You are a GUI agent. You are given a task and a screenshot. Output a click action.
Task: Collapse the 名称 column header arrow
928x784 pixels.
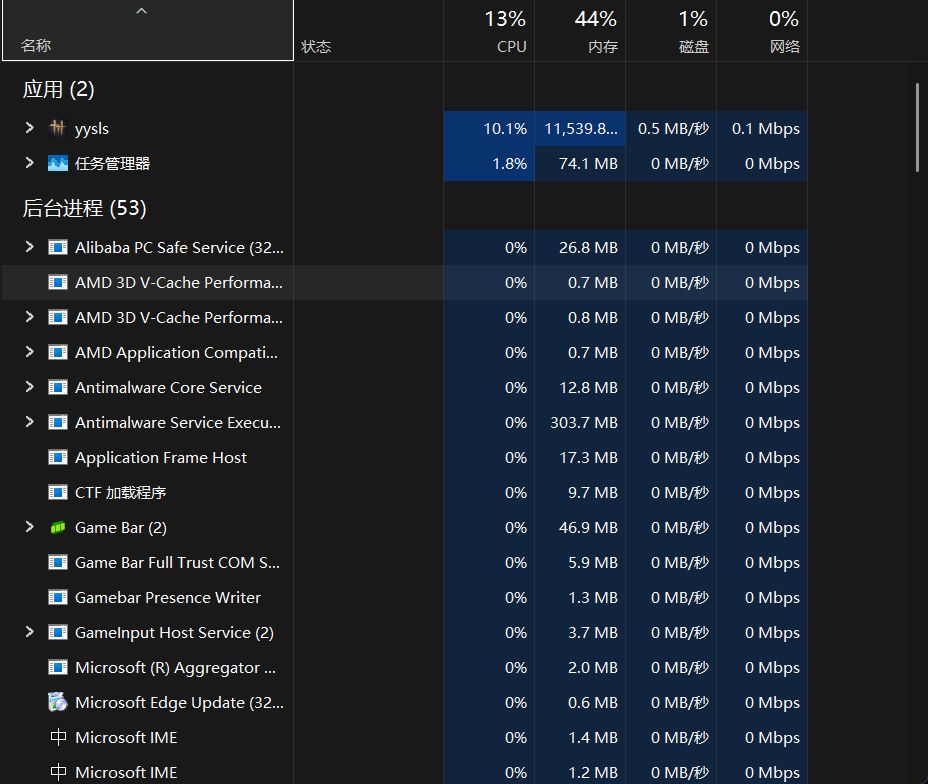click(141, 10)
